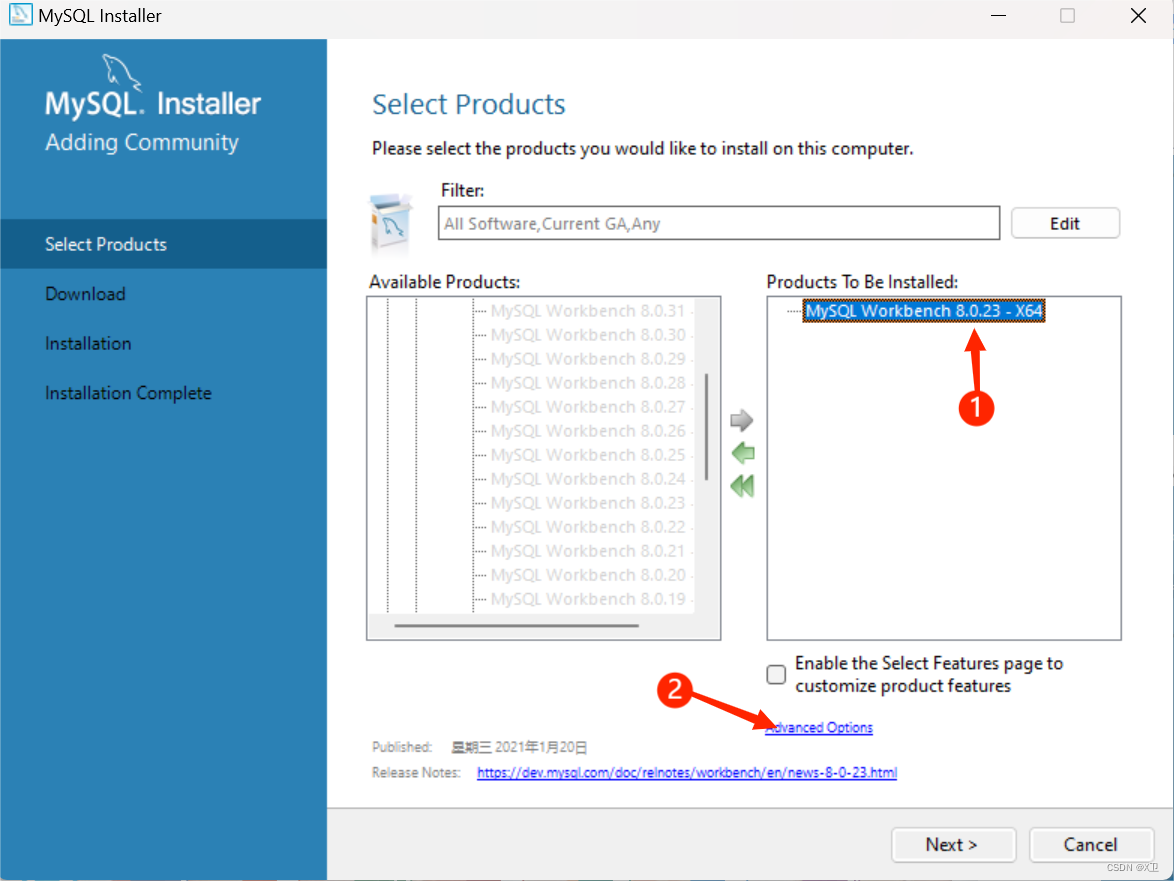Click the Cancel button
The height and width of the screenshot is (881, 1174).
[1090, 844]
